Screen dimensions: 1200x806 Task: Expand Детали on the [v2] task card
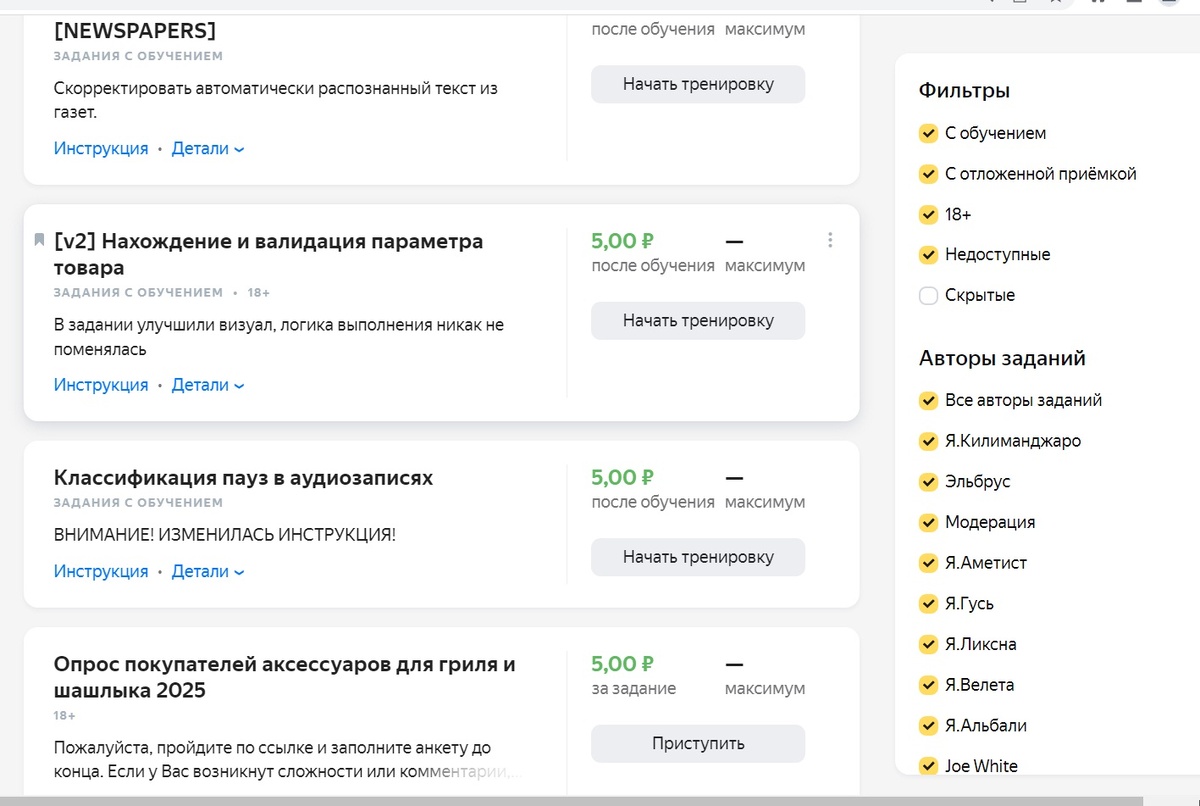pyautogui.click(x=200, y=384)
